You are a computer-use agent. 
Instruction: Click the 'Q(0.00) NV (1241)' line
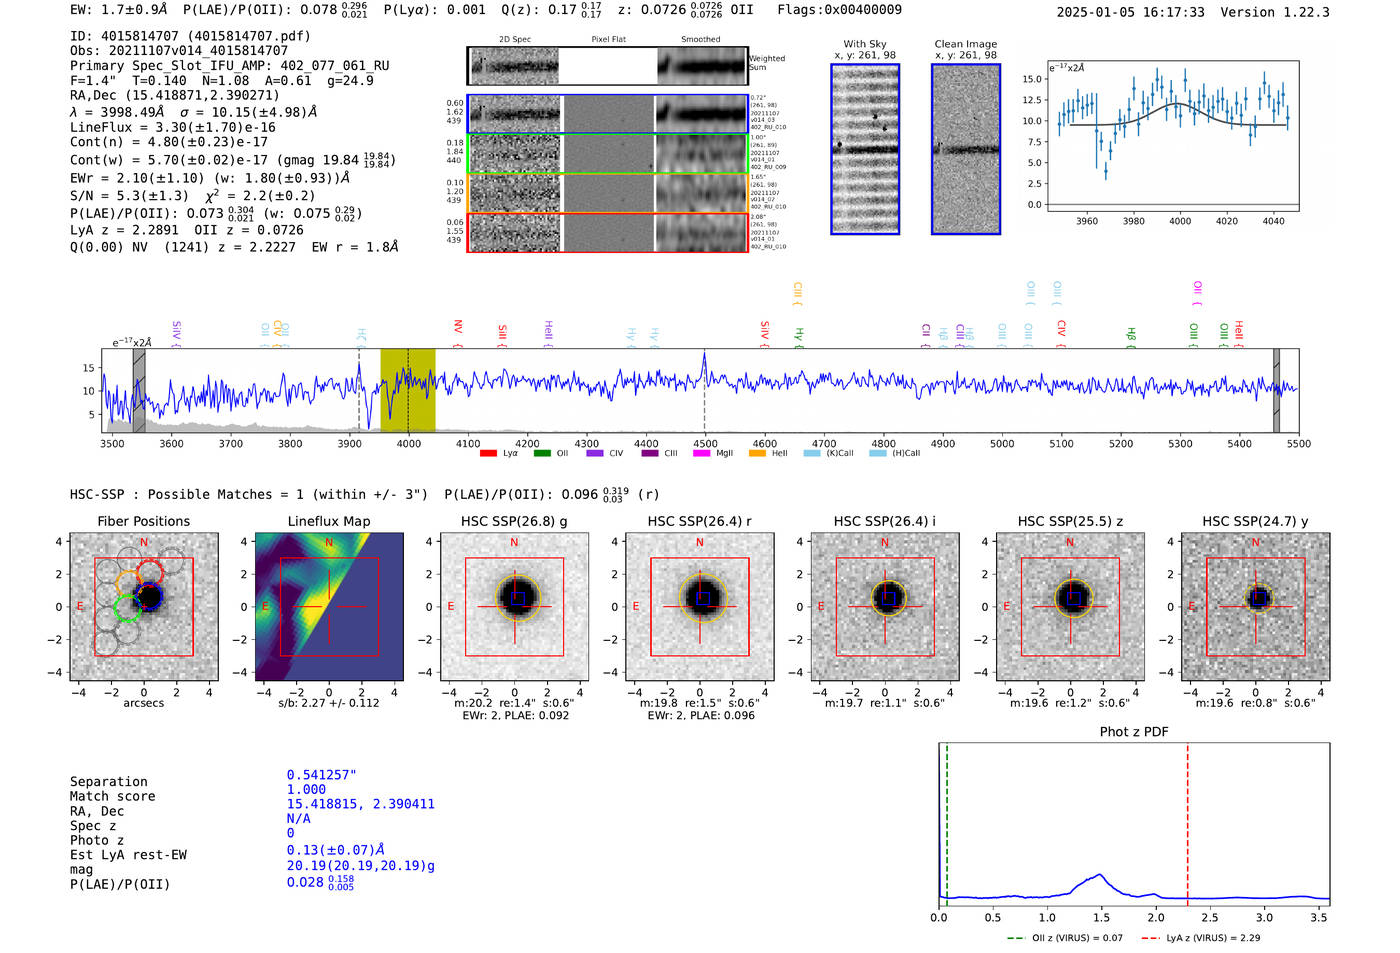coord(140,247)
